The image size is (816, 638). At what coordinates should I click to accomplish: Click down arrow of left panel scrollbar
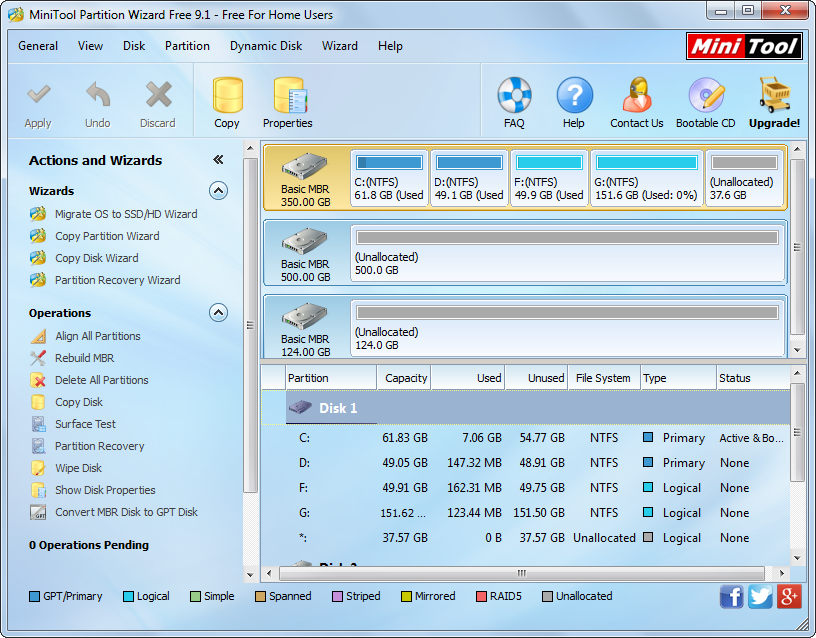250,575
